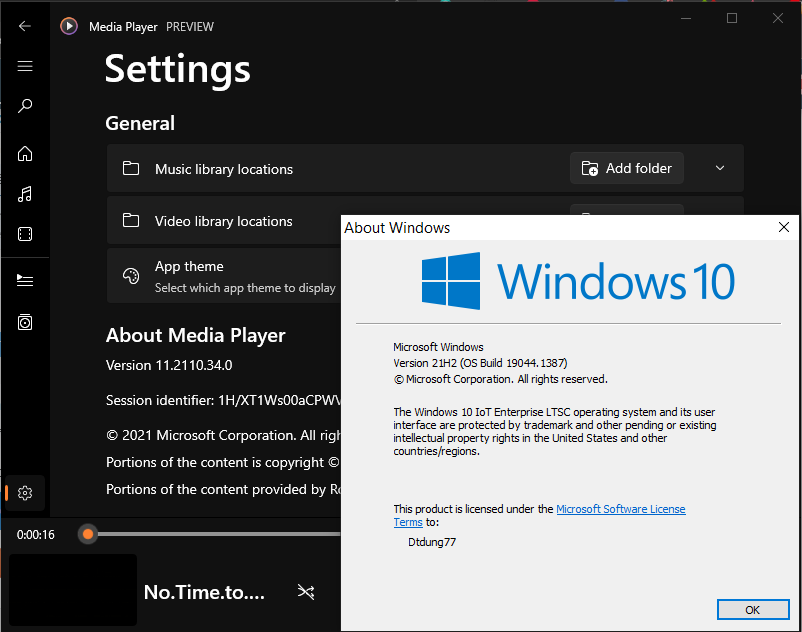802x632 pixels.
Task: Click Add folder for music library
Action: click(x=627, y=168)
